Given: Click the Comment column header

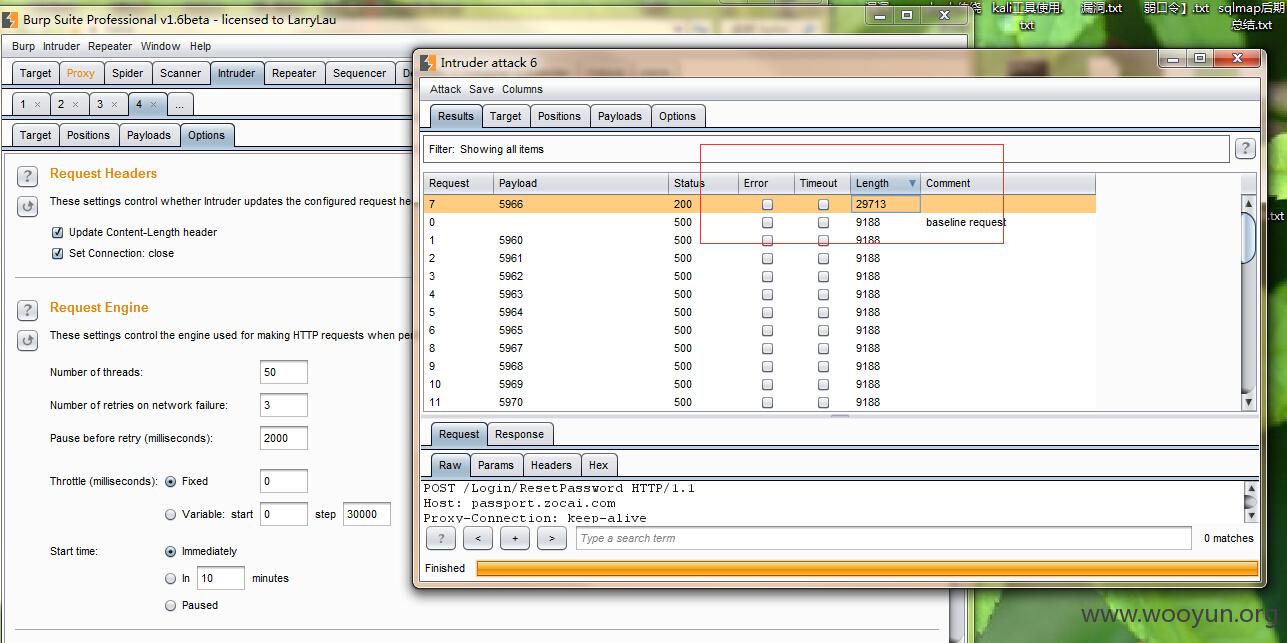Looking at the screenshot, I should click(x=1008, y=183).
